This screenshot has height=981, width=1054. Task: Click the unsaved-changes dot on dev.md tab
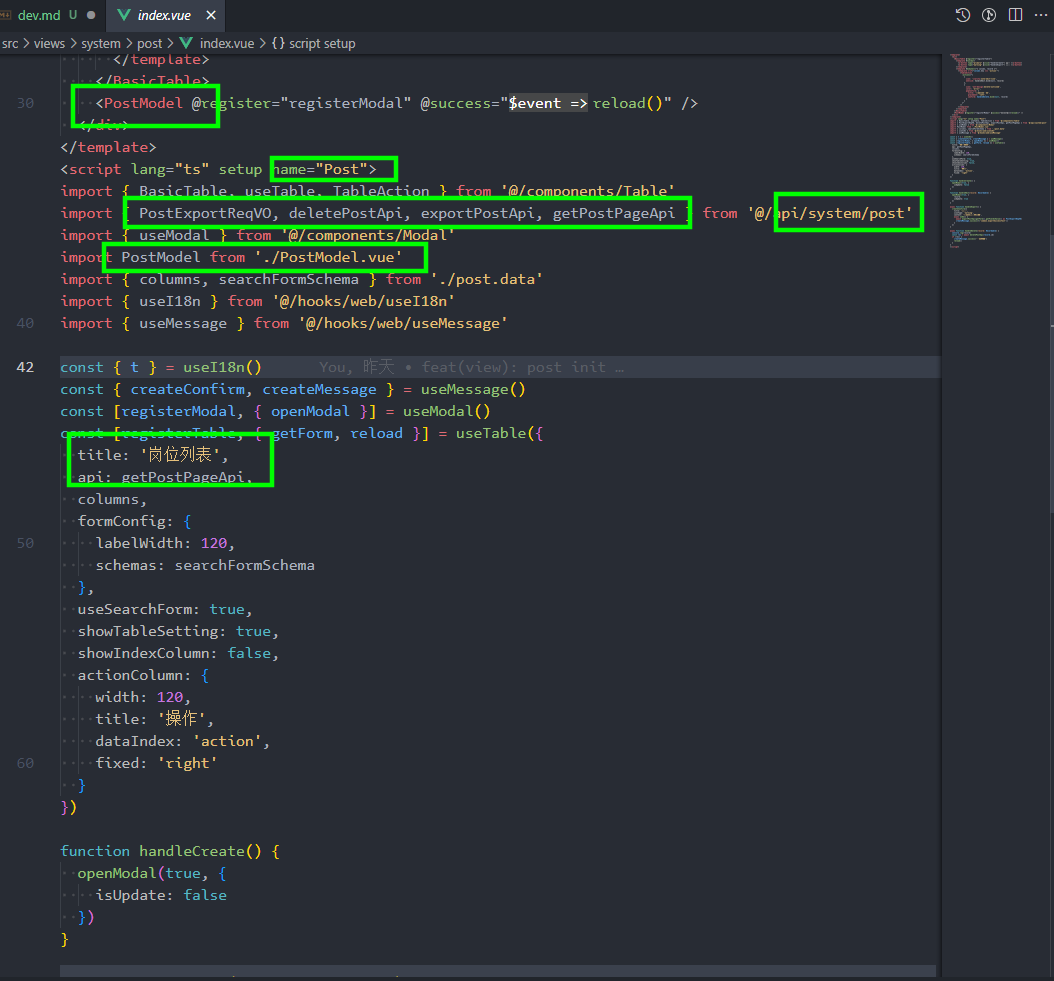(x=91, y=15)
